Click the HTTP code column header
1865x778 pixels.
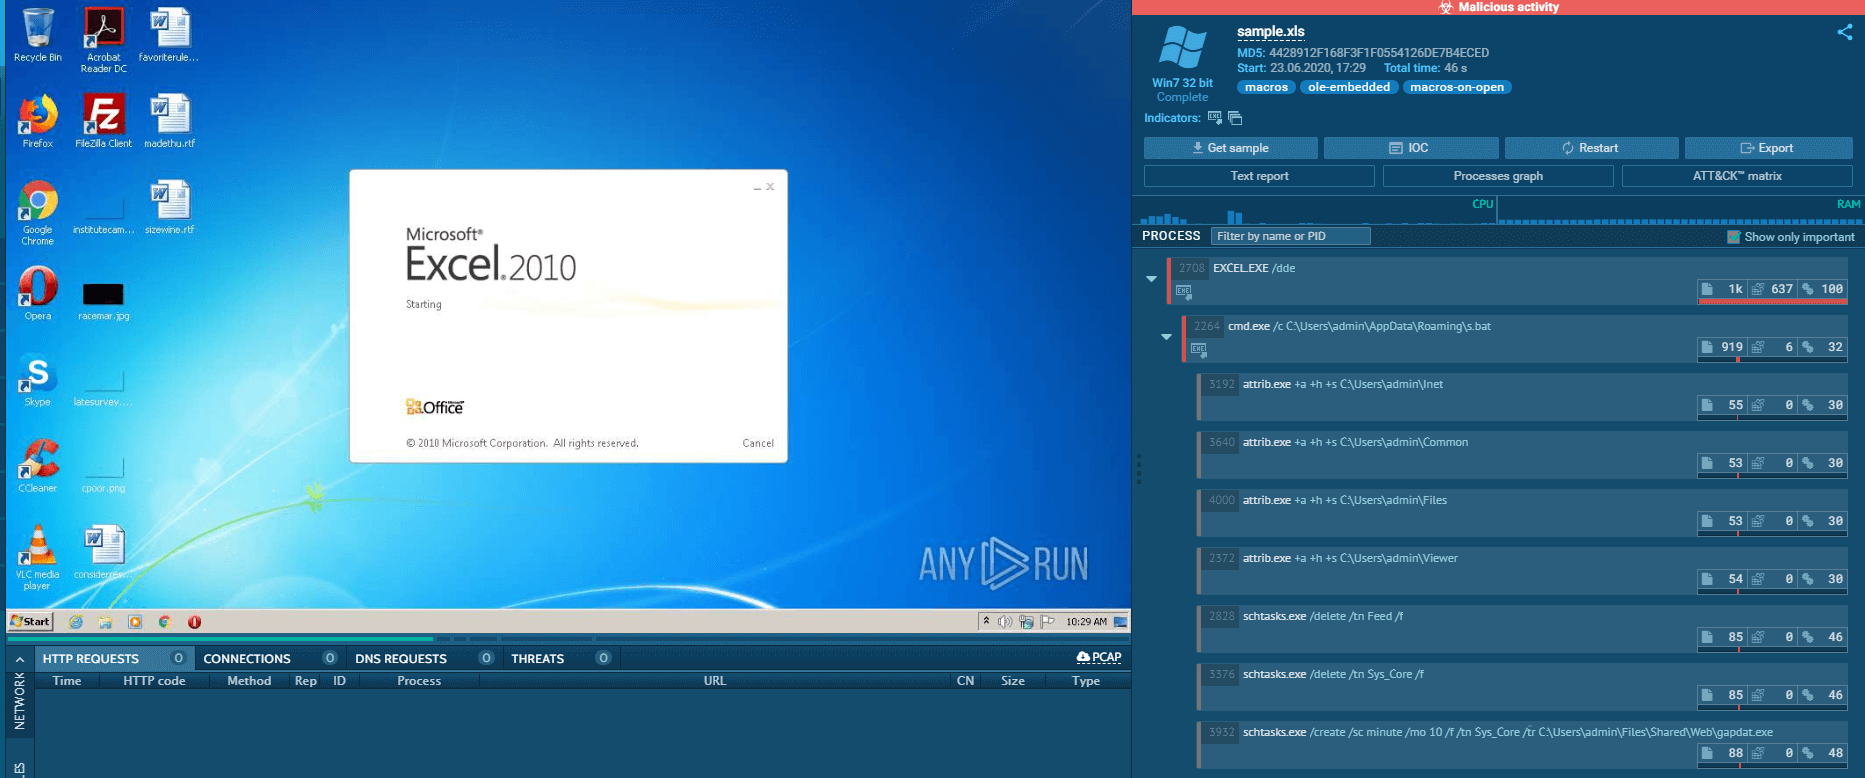tap(154, 681)
